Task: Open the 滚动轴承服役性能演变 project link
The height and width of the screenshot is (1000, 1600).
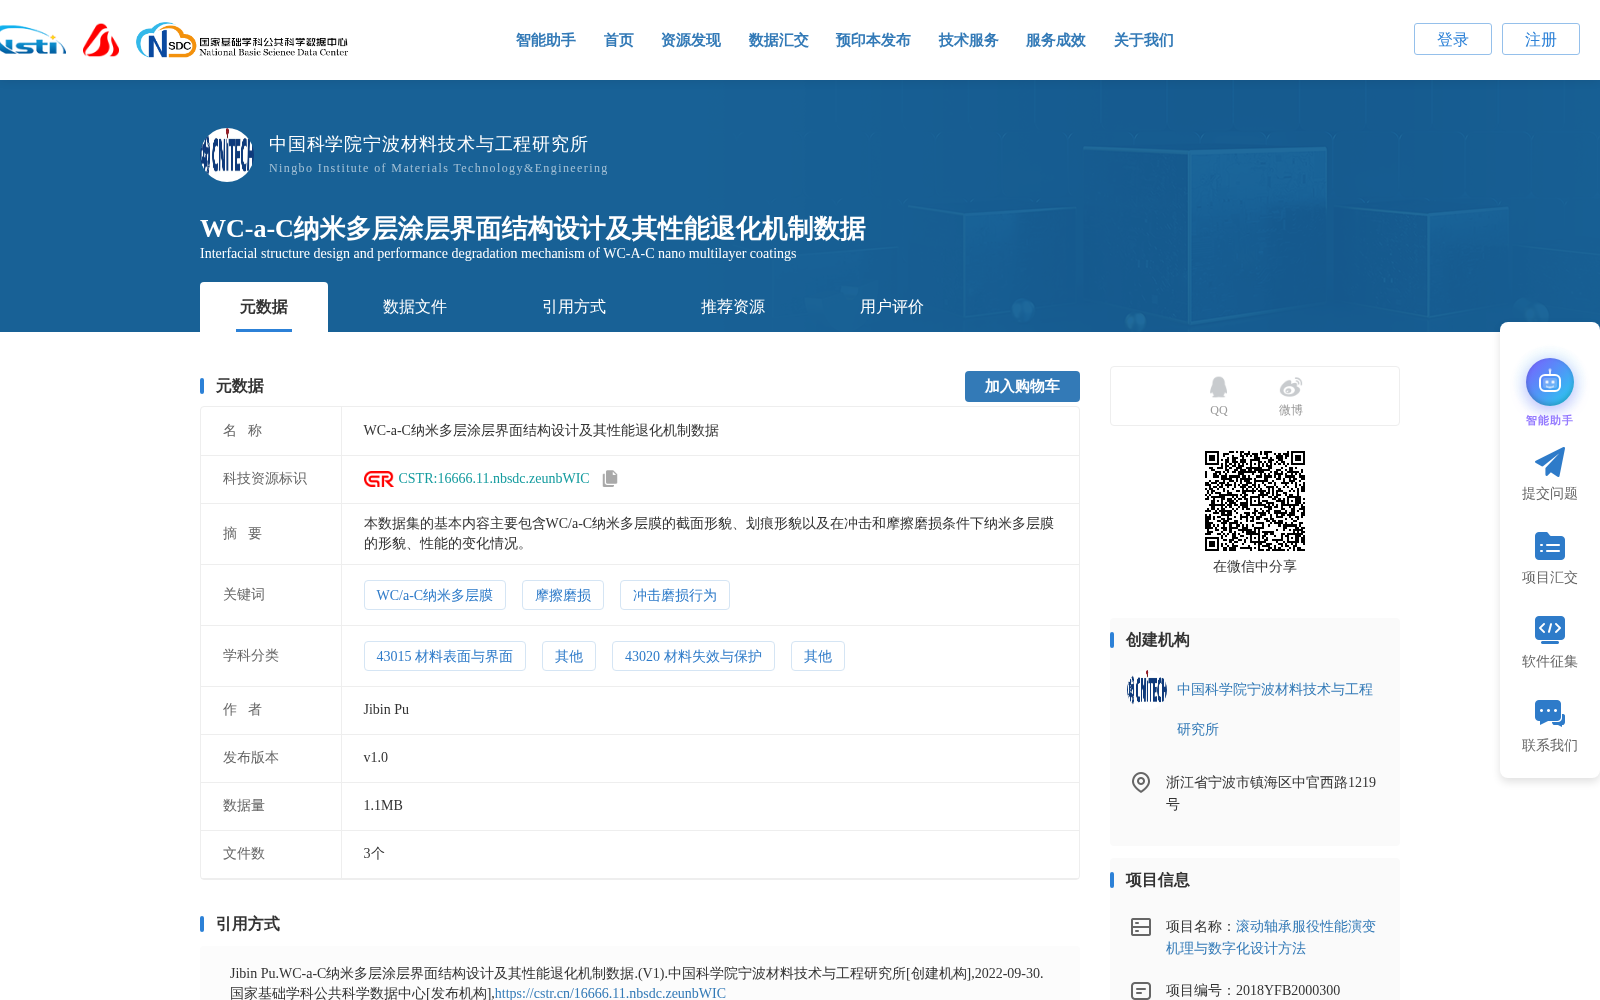Action: click(1271, 937)
